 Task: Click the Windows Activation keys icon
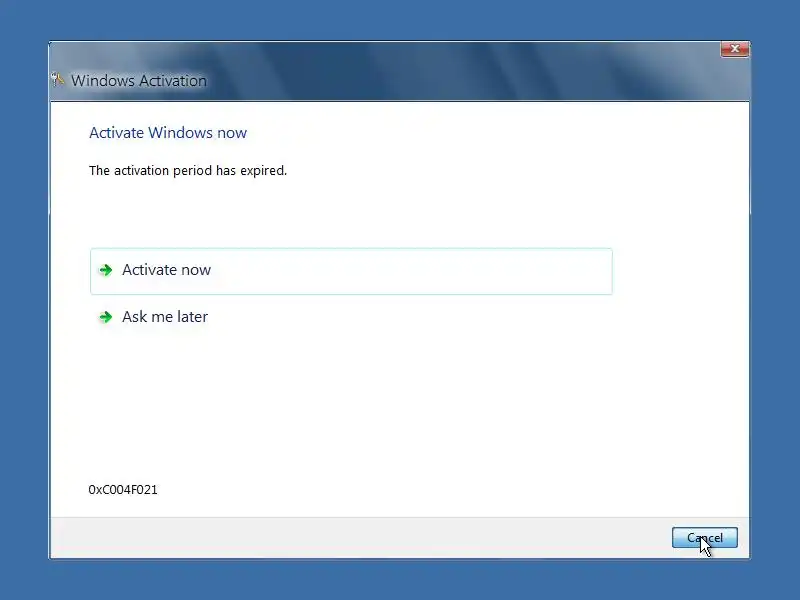(58, 80)
